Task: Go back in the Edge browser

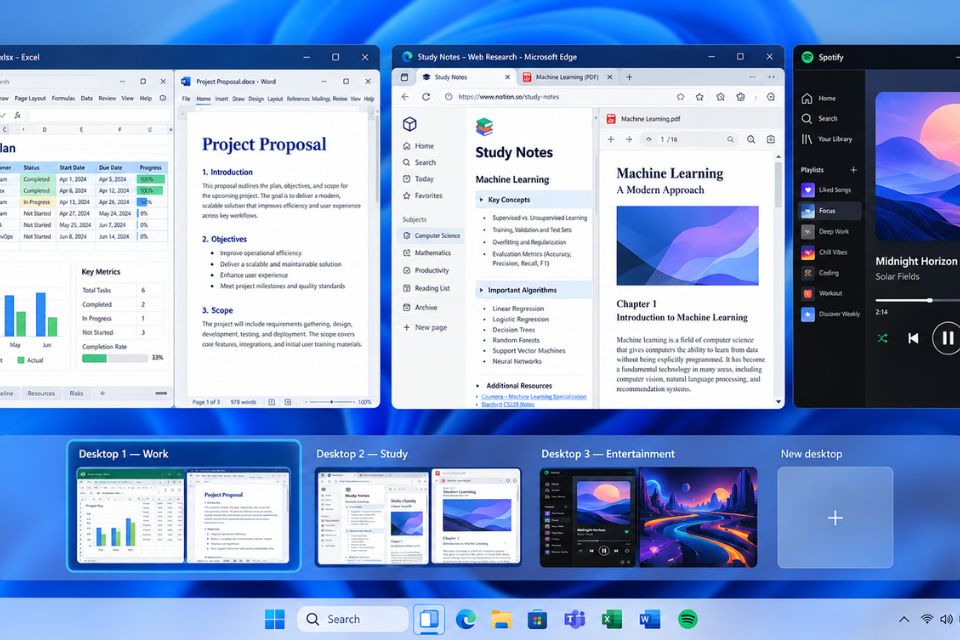Action: (x=405, y=97)
